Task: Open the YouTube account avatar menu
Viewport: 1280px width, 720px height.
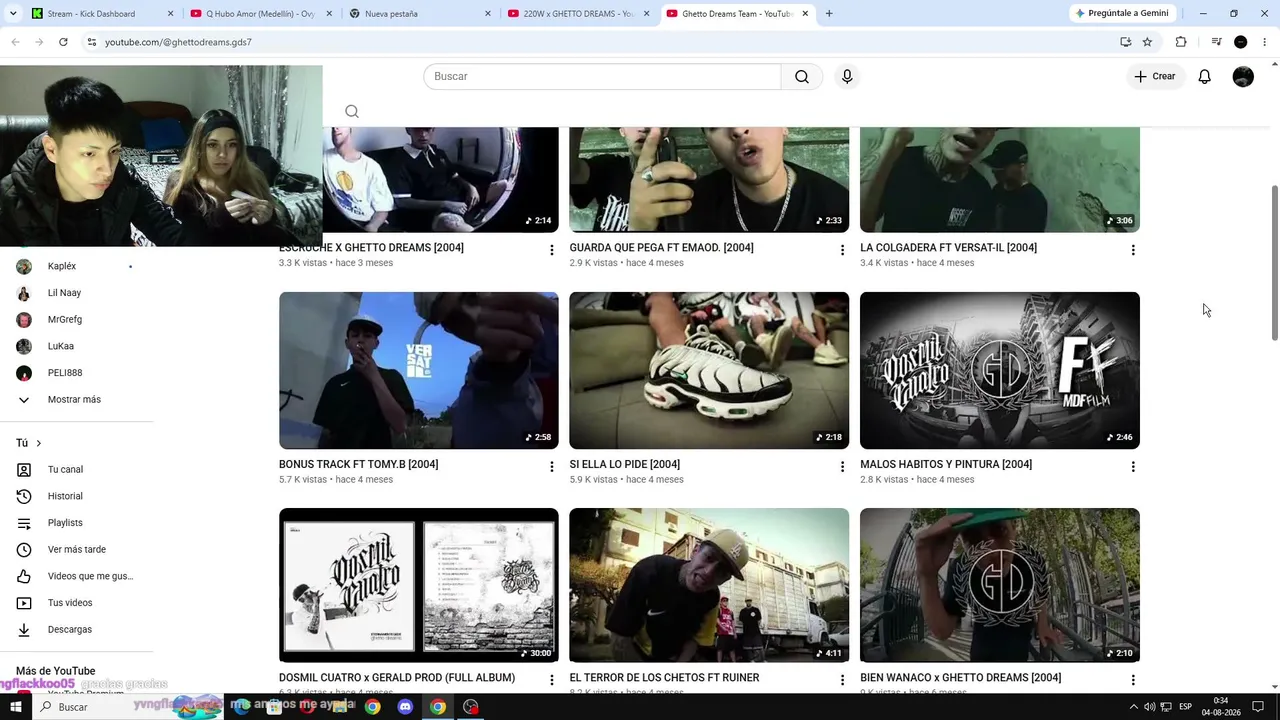Action: (x=1243, y=77)
